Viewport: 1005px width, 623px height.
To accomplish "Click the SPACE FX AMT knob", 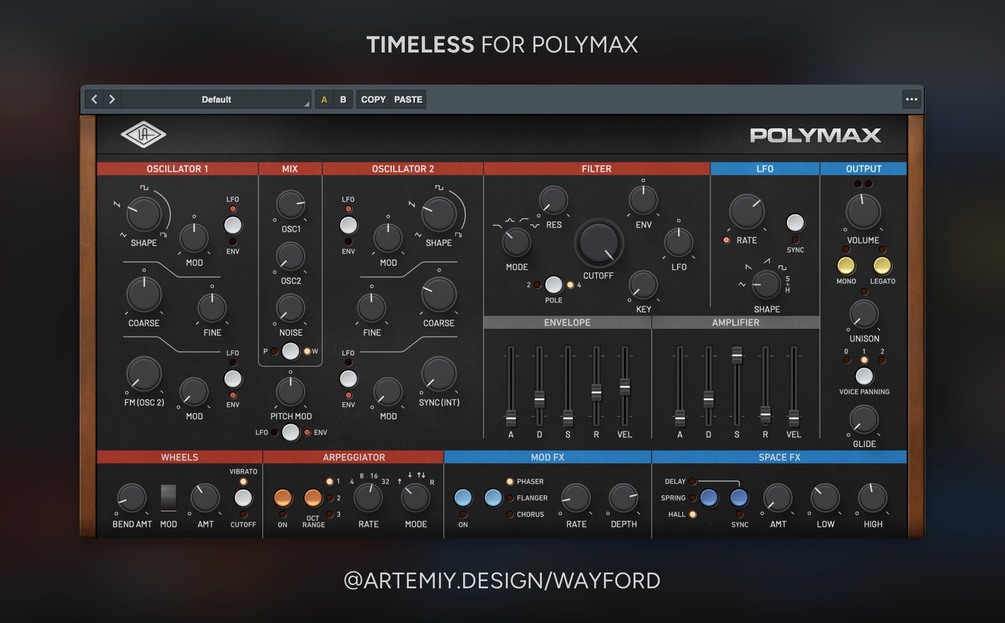I will pyautogui.click(x=777, y=498).
